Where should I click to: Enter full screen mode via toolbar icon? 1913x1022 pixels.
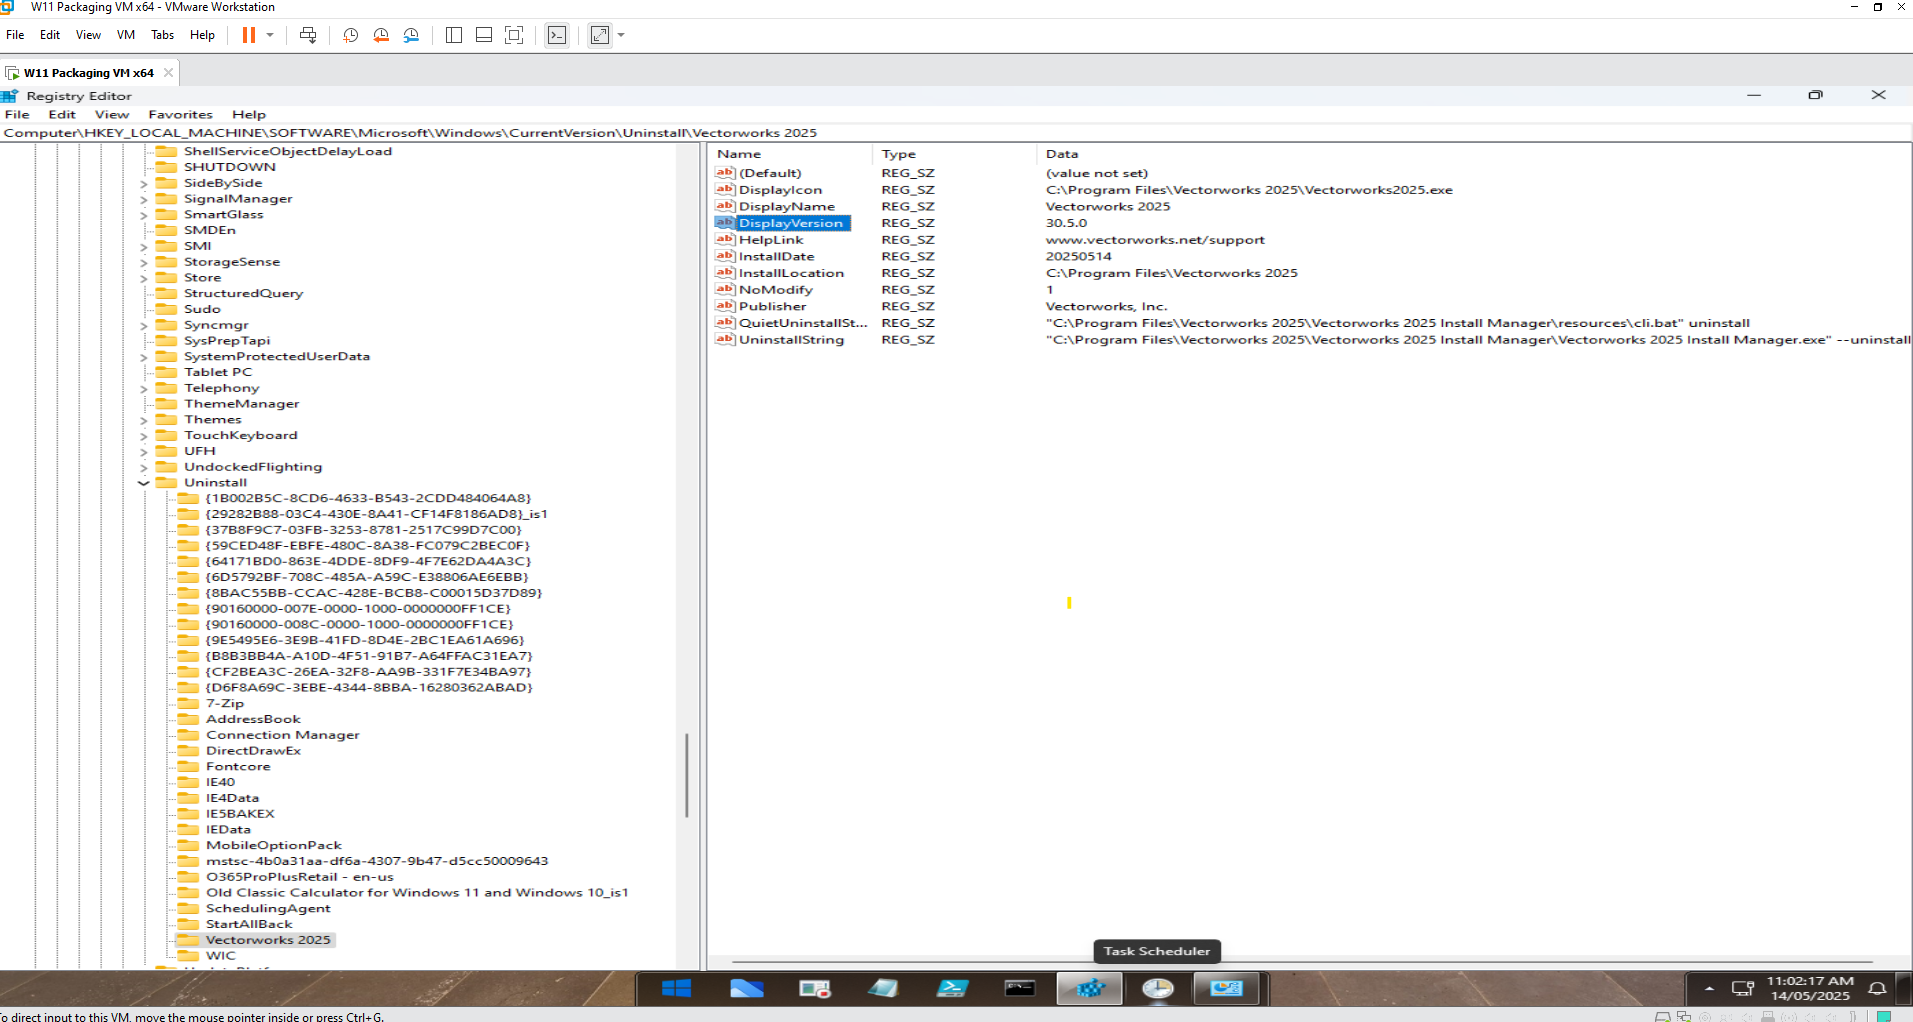(514, 35)
